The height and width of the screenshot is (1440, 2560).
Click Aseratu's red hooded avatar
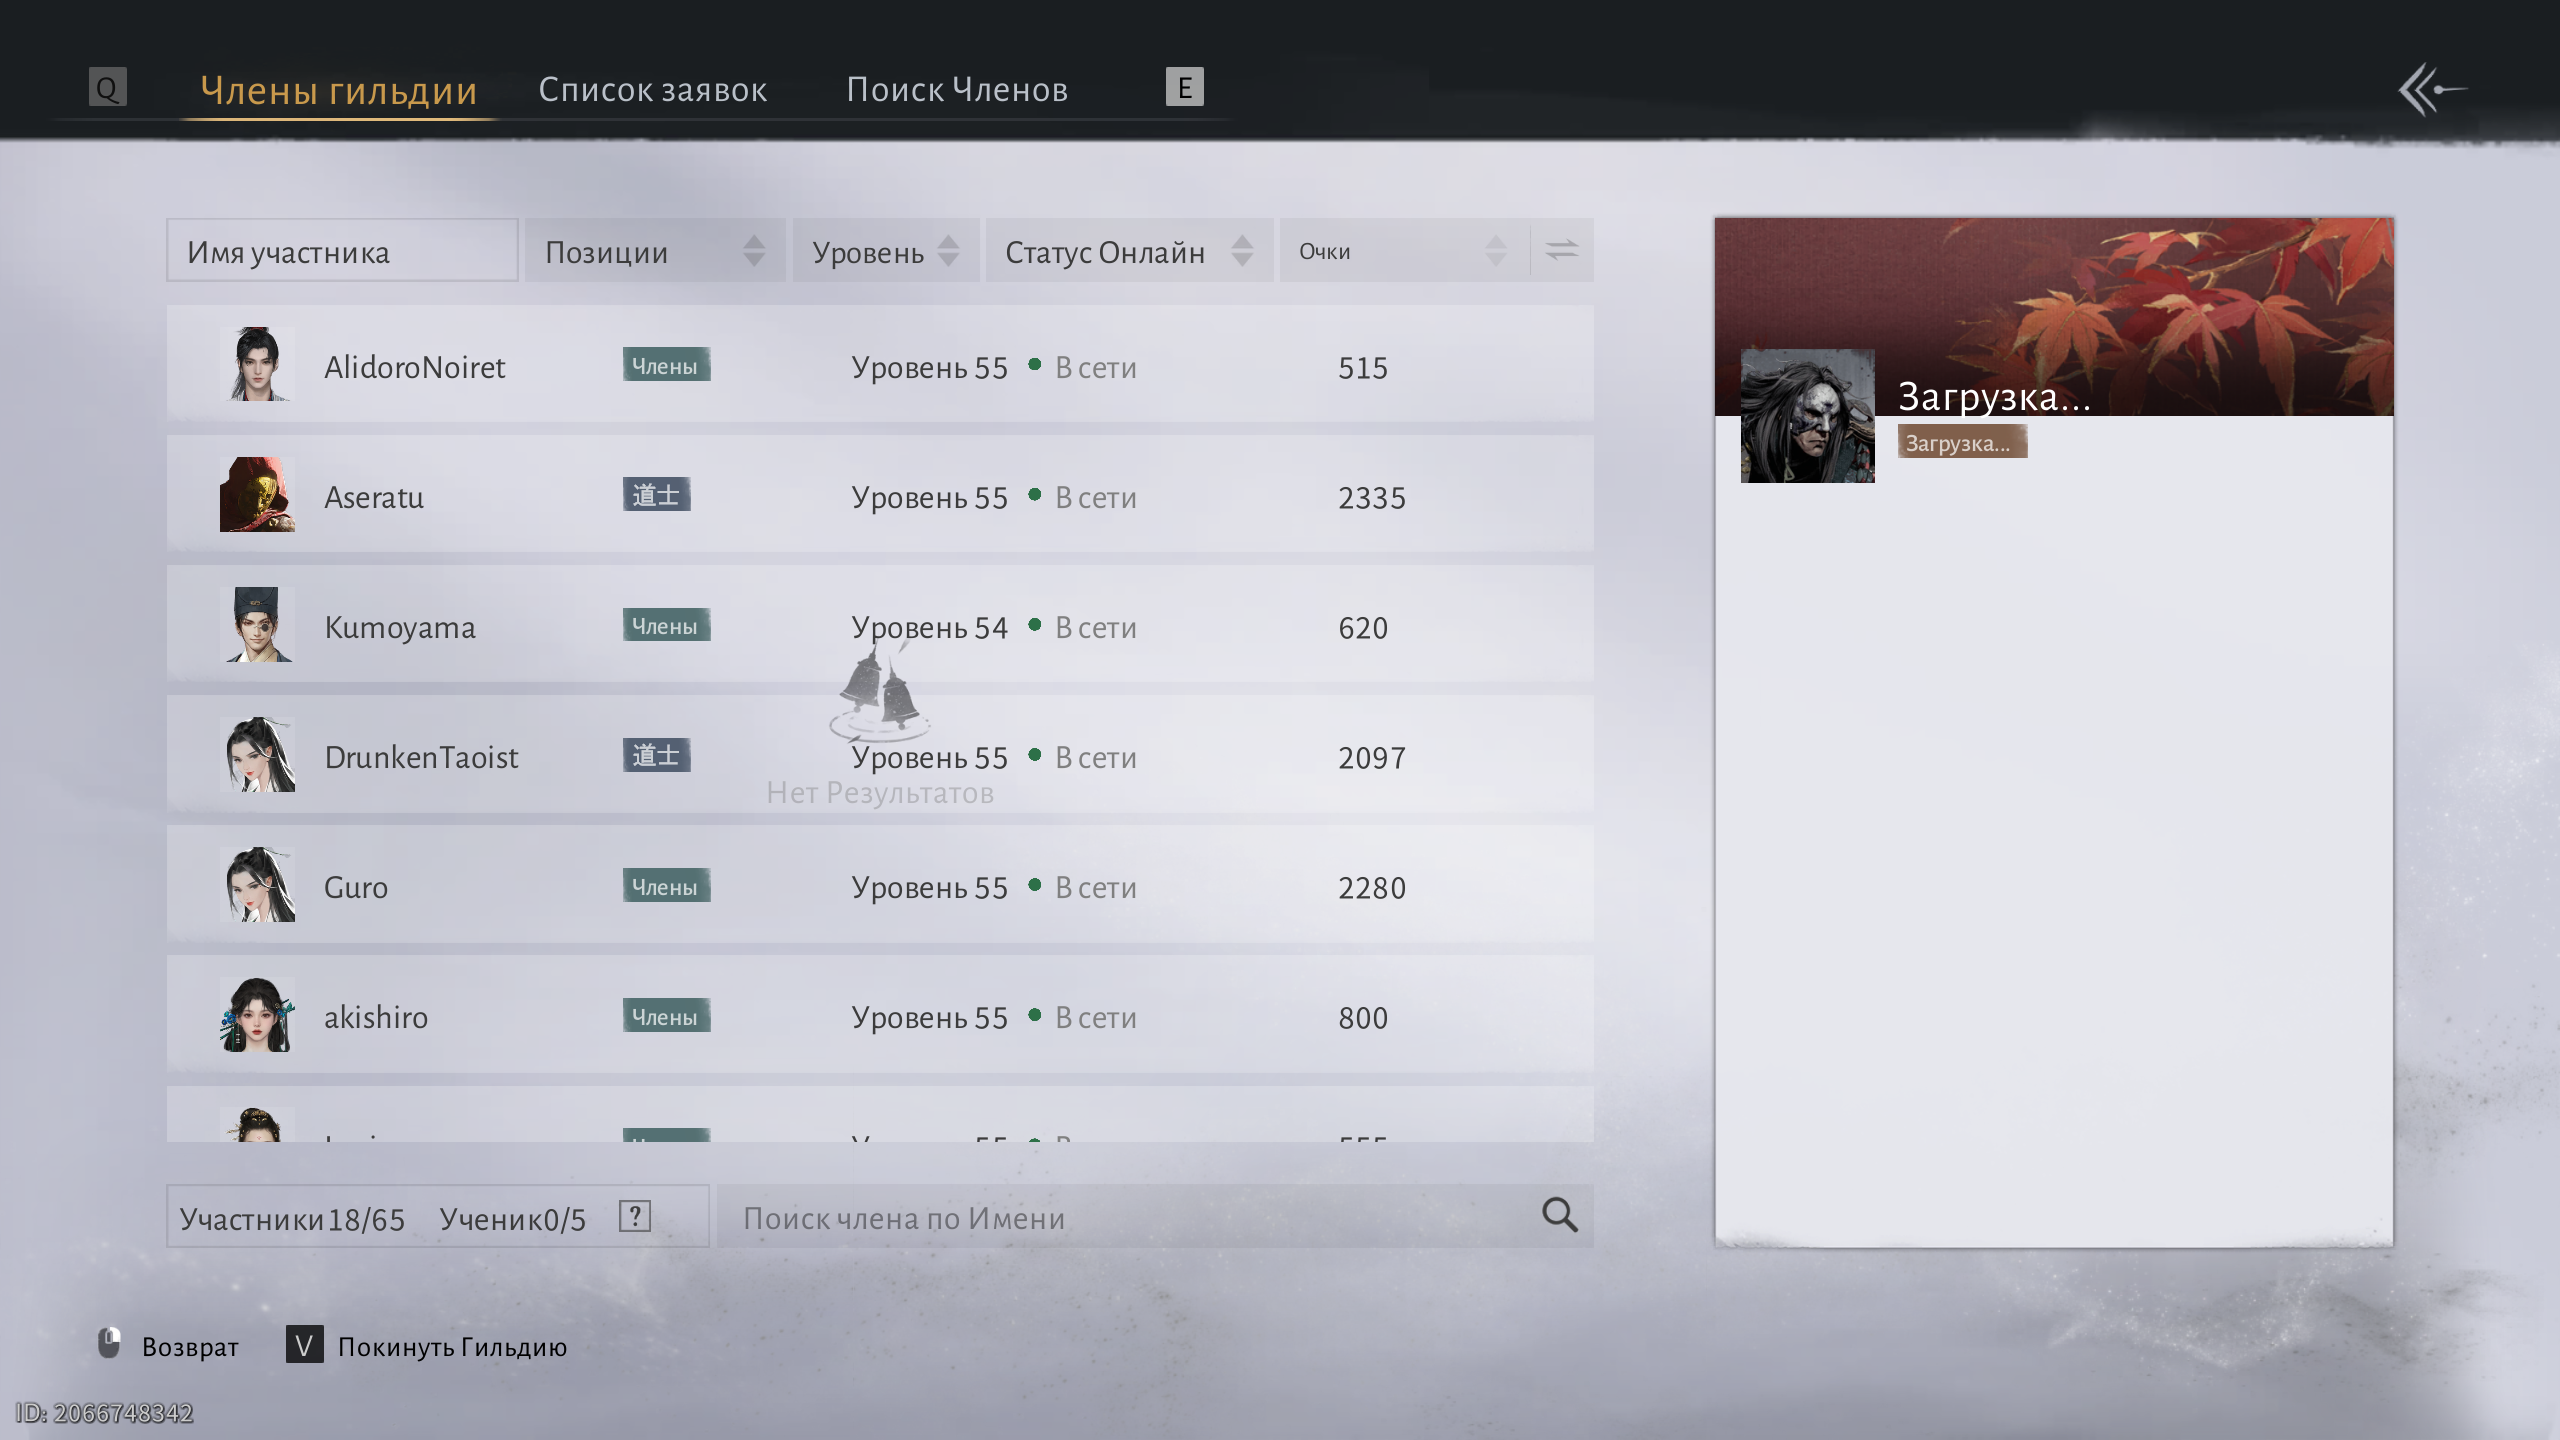point(257,495)
